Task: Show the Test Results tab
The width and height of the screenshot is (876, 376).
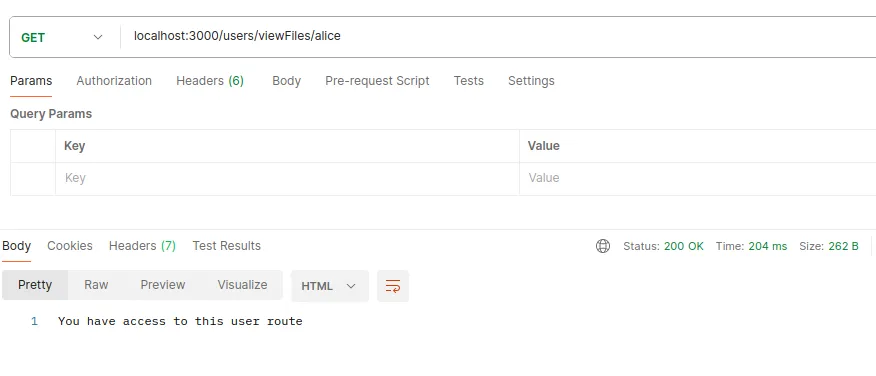Action: pos(227,246)
